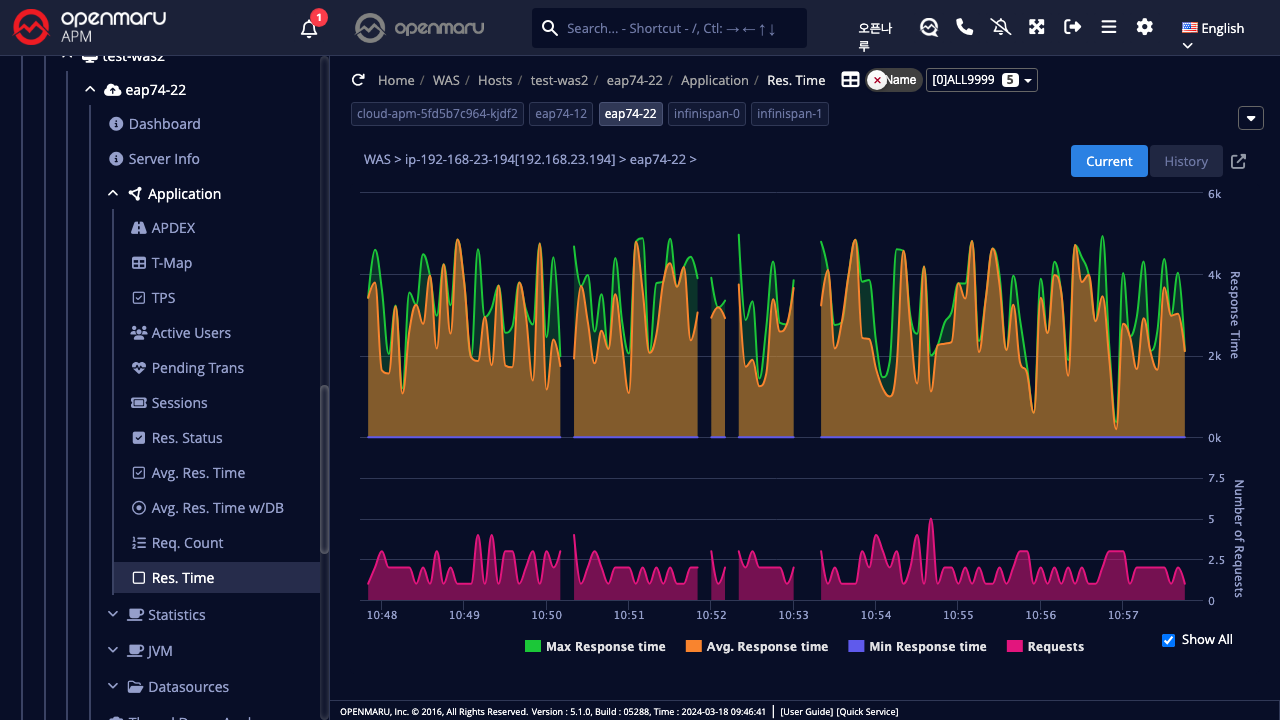Expand the Statistics tree section

tap(176, 615)
